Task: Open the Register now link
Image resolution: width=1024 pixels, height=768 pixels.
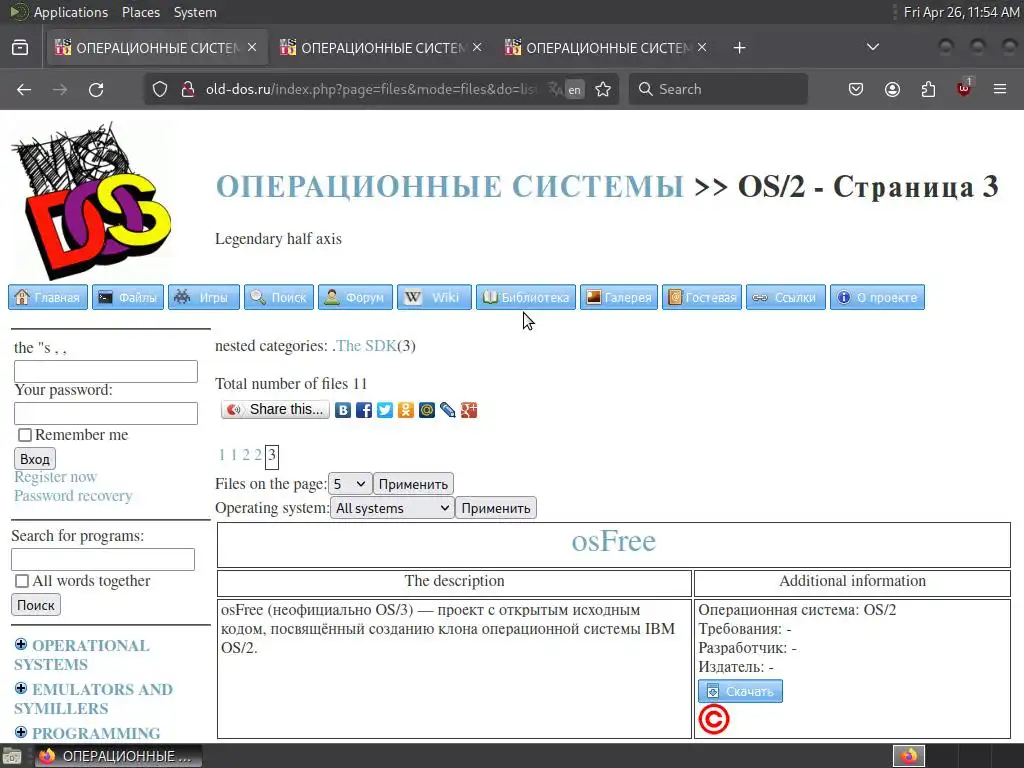Action: 56,477
